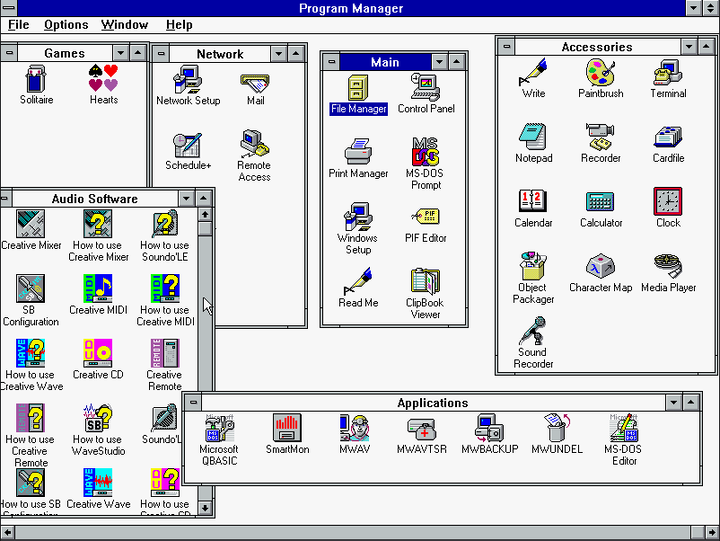720x541 pixels.
Task: Click the horizontal scrollbar right arrow
Action: tap(711, 533)
